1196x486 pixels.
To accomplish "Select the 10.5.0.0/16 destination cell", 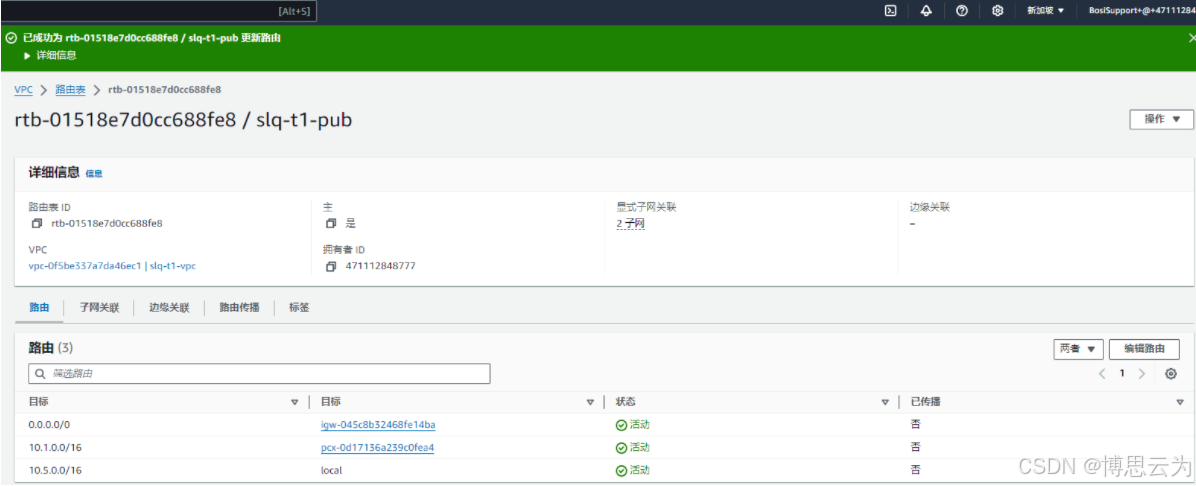I will click(x=55, y=471).
